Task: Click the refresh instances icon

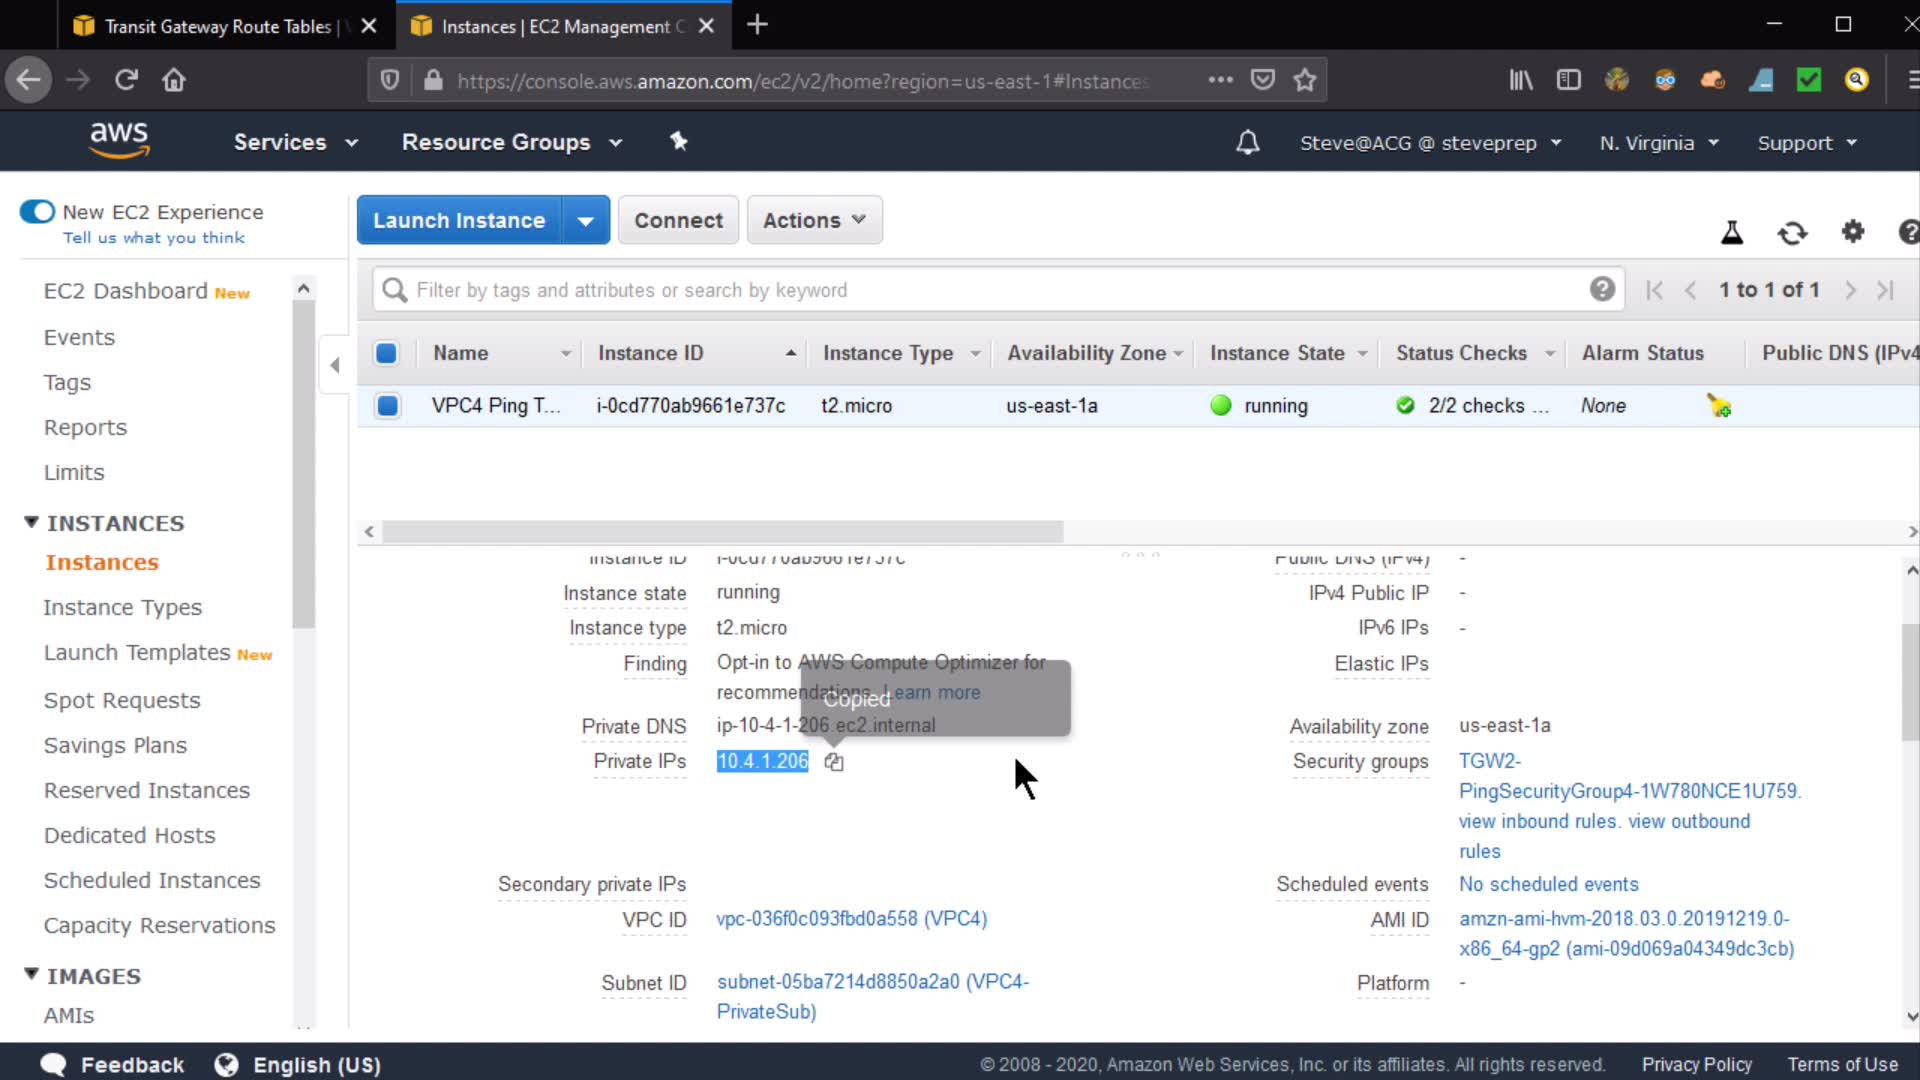Action: coord(1792,233)
